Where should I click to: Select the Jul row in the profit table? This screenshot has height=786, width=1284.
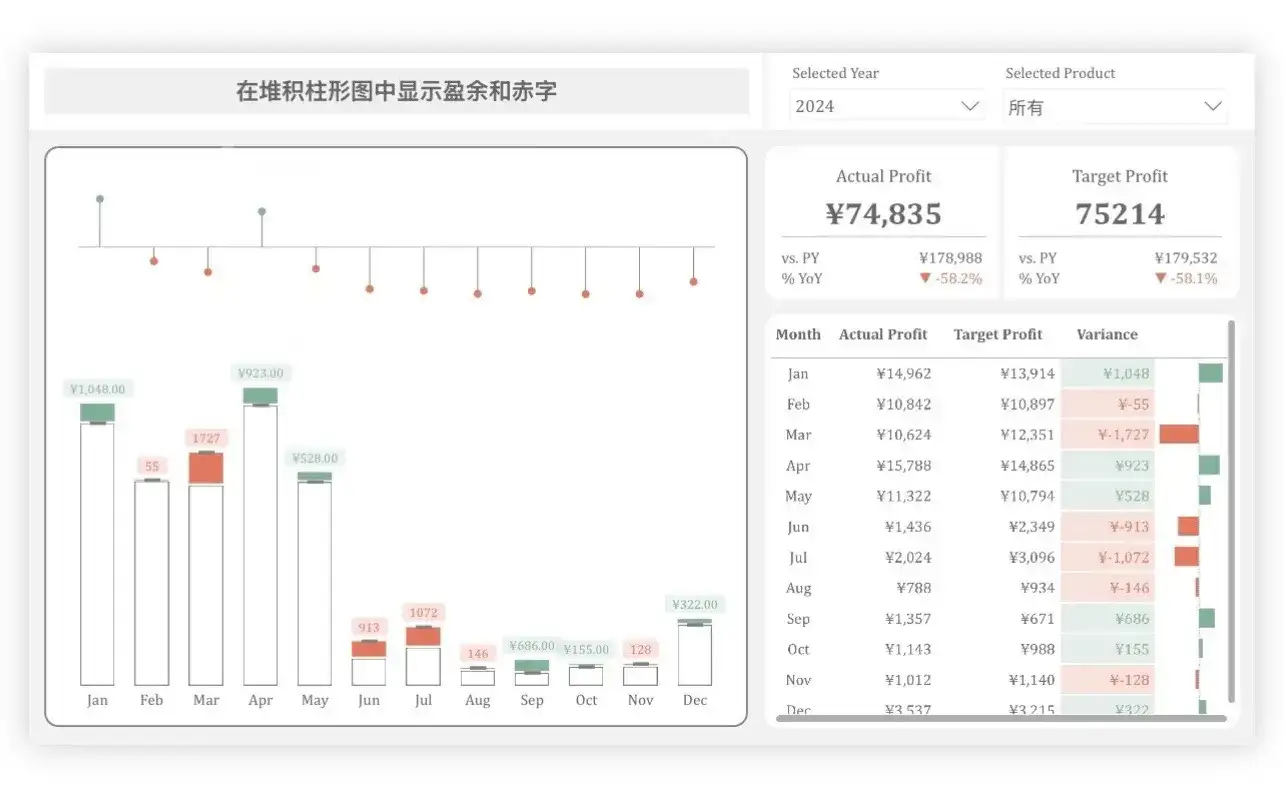click(x=950, y=557)
